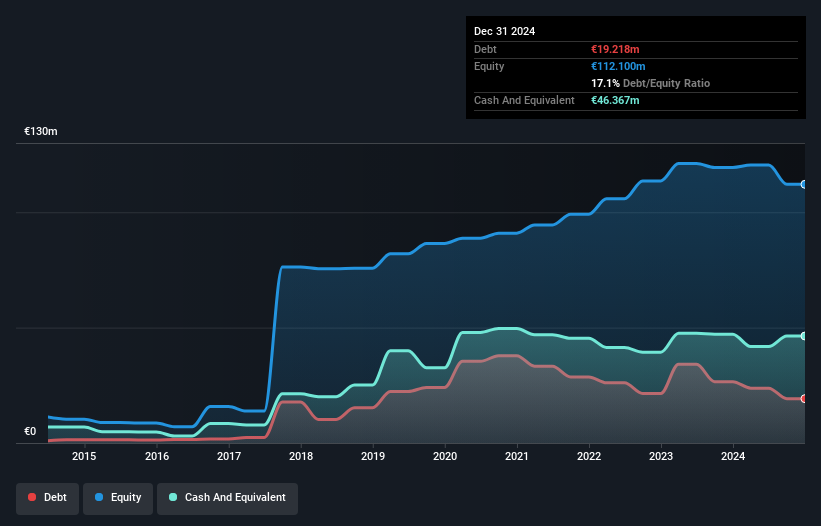The height and width of the screenshot is (526, 821).
Task: Click the blue Equity endpoint marker
Action: pos(803,184)
